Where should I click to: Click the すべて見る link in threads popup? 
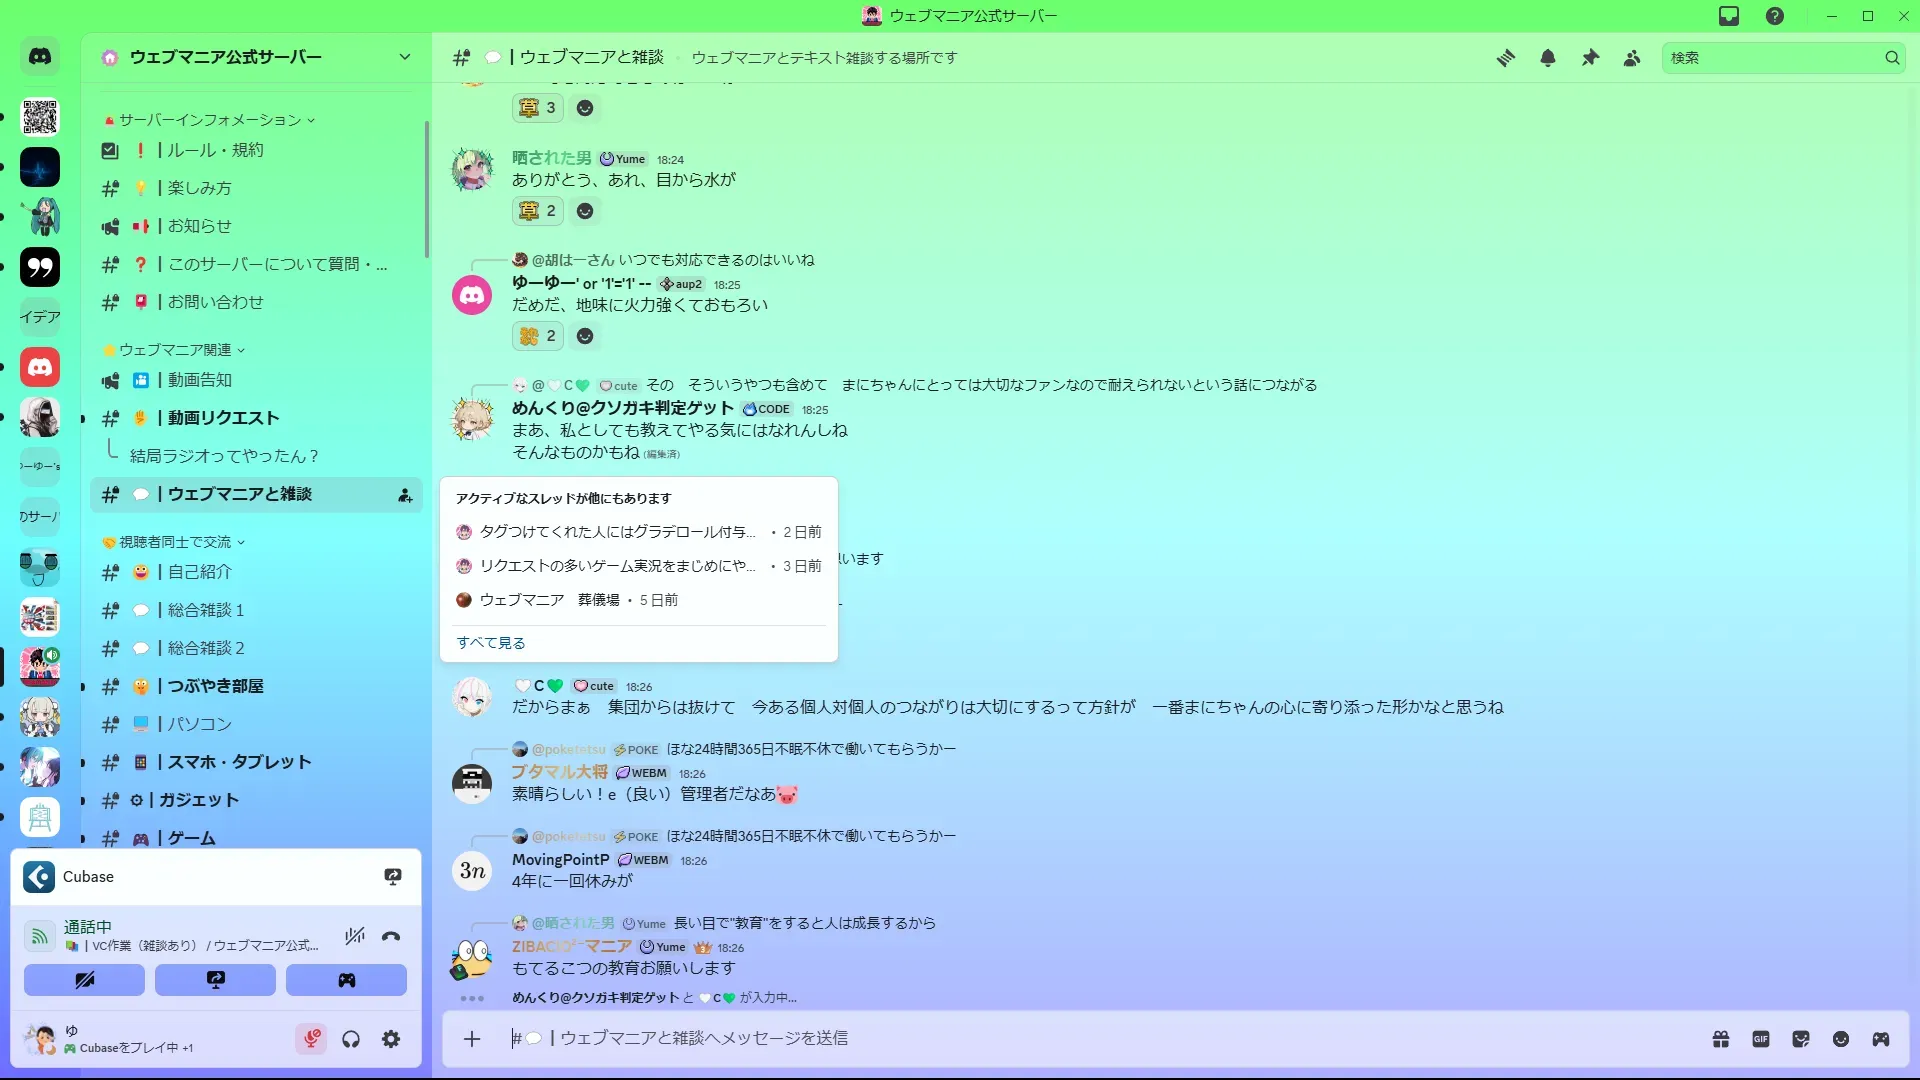click(x=490, y=643)
